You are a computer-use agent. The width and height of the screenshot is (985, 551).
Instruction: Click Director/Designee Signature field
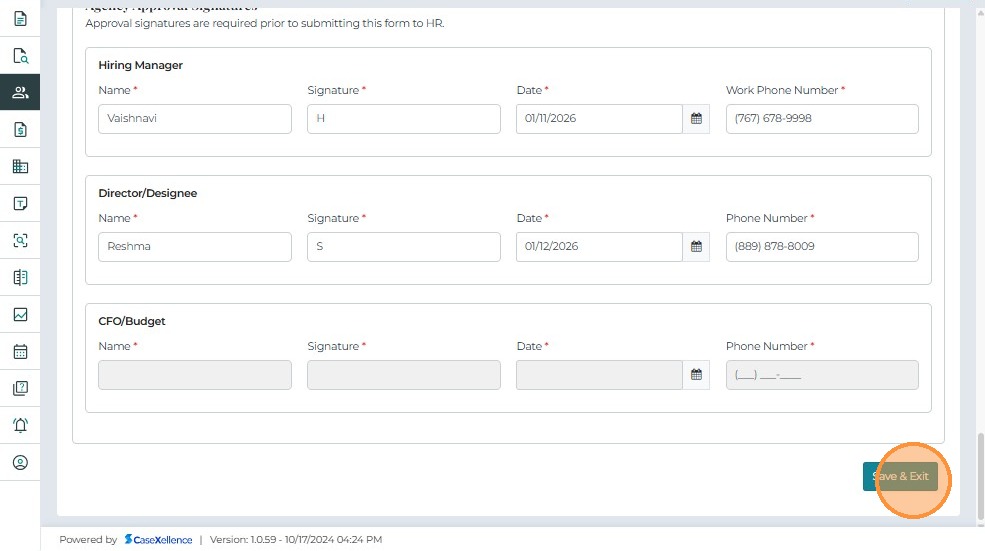pos(403,247)
